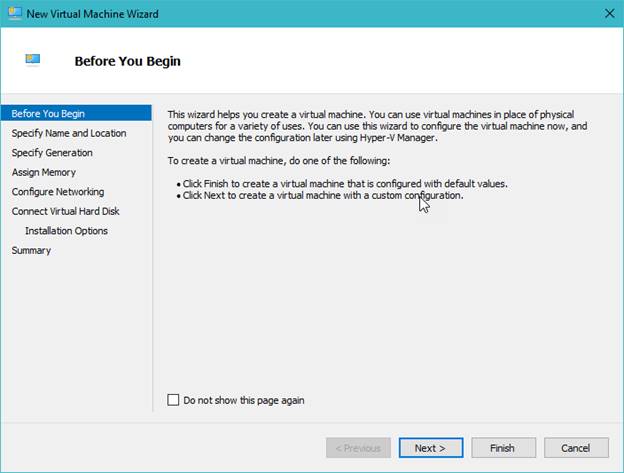The height and width of the screenshot is (473, 624).
Task: Select the Connect Virtual Hard Disk step
Action: pyautogui.click(x=66, y=211)
